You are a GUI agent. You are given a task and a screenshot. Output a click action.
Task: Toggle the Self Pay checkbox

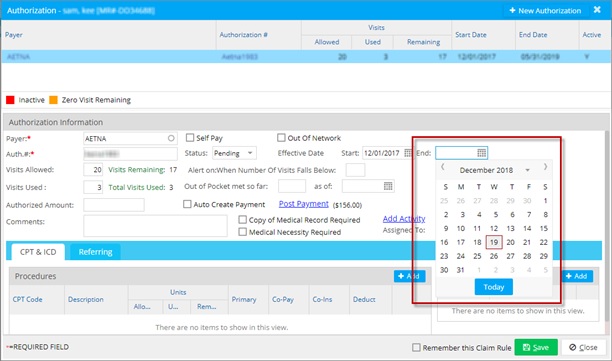coord(190,137)
